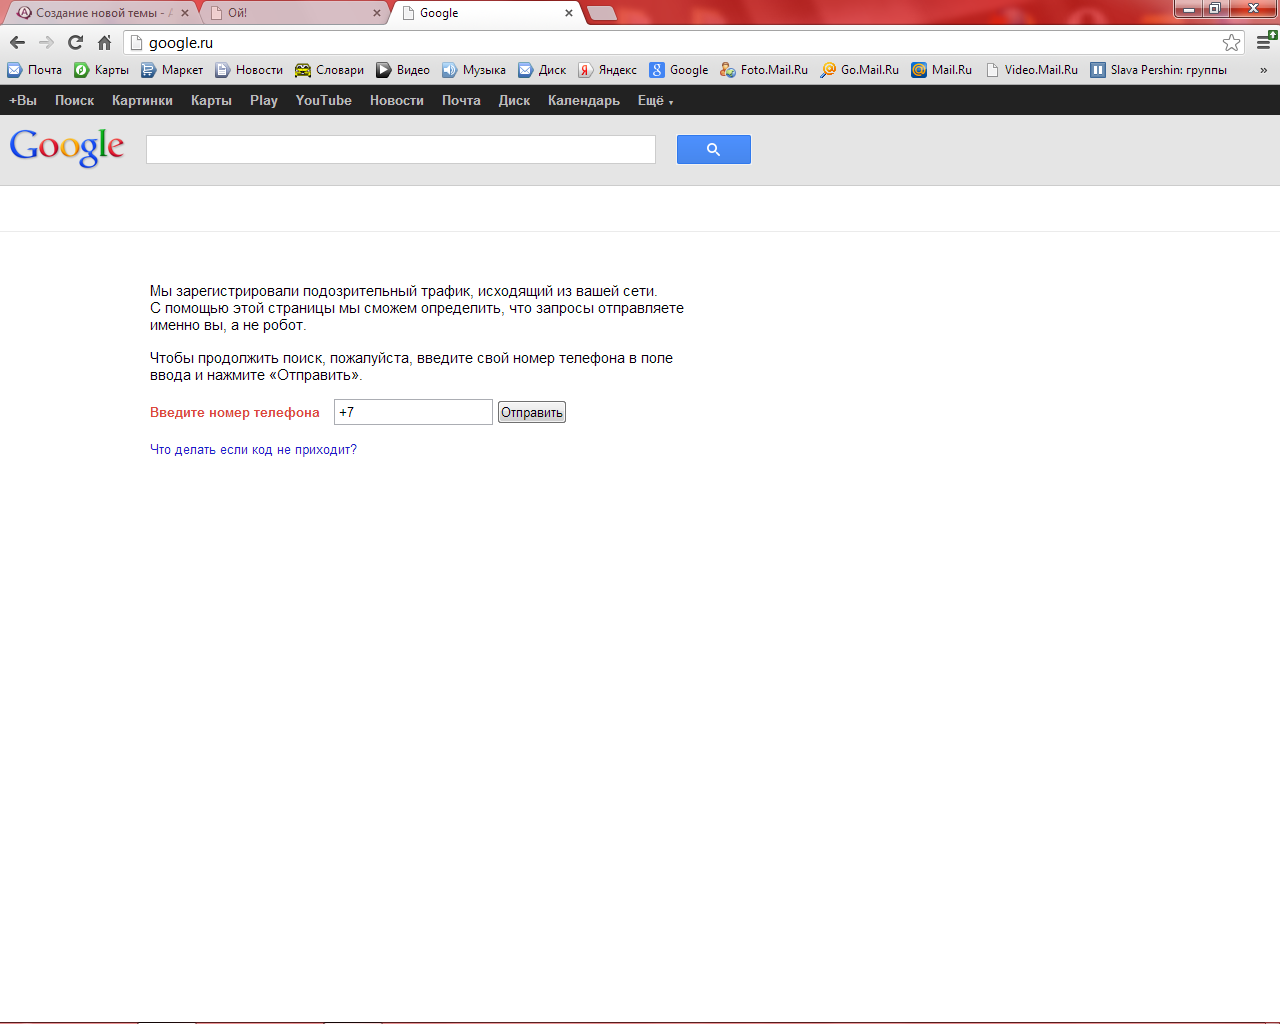The height and width of the screenshot is (1024, 1280).
Task: Click the browser forward arrow
Action: 46,42
